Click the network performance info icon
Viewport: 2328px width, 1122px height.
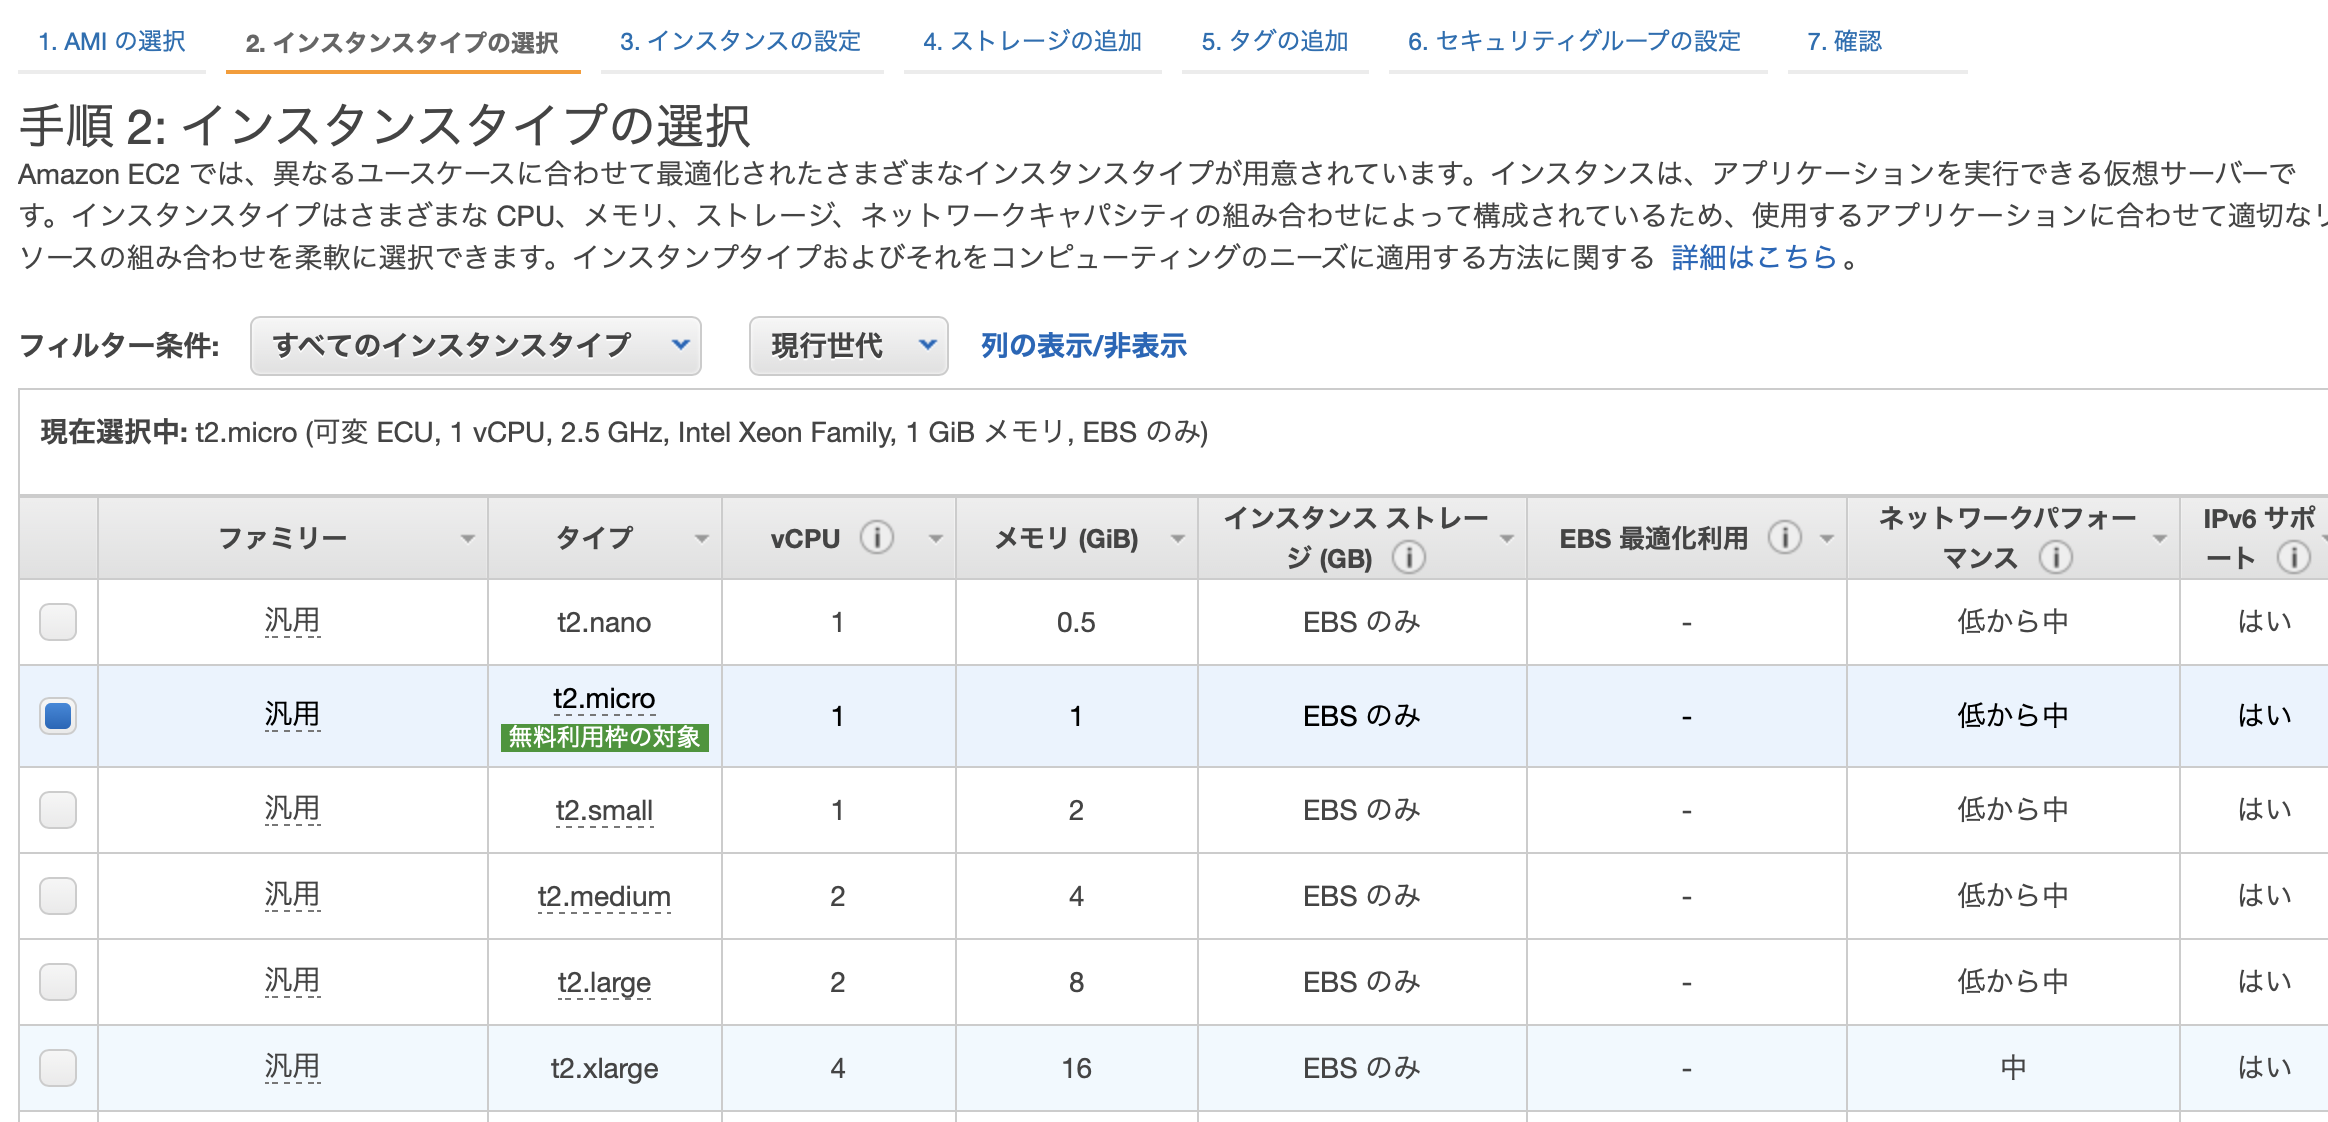[2056, 557]
